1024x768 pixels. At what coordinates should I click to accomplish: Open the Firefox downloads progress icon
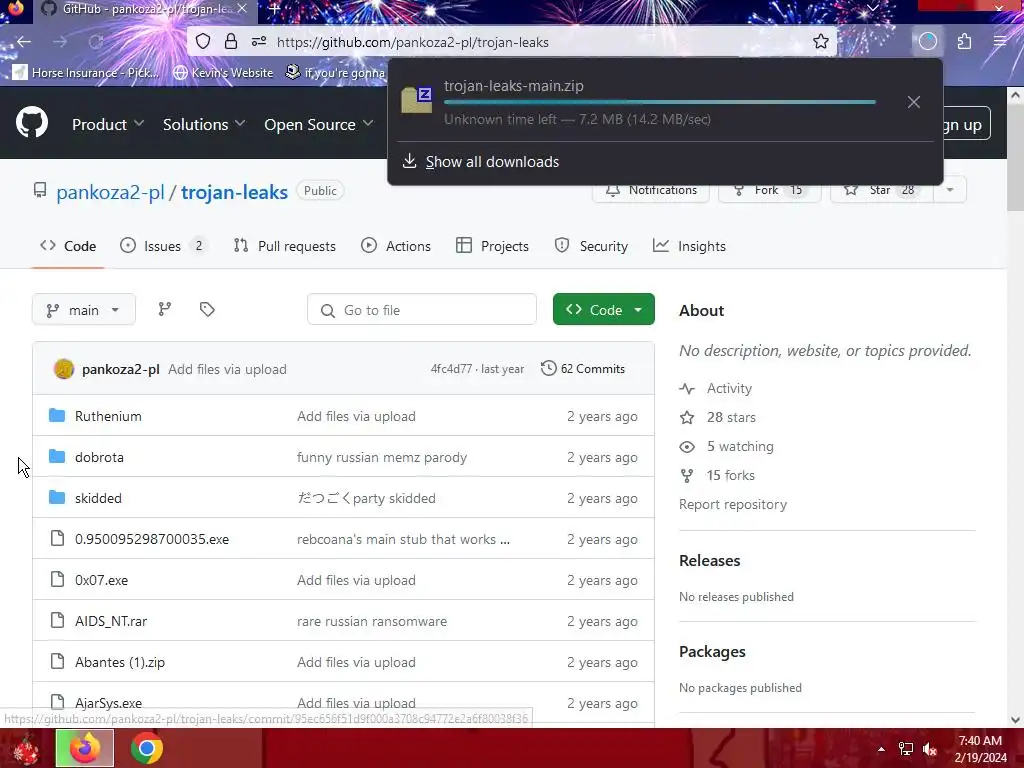pos(928,42)
